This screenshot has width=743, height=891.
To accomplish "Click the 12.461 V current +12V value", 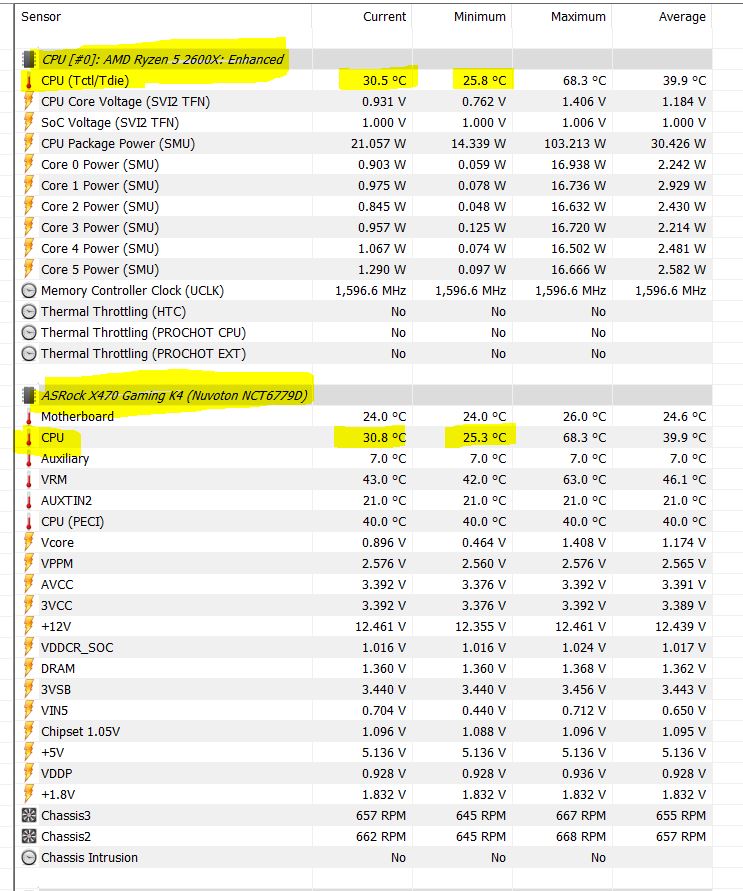I will click(381, 627).
